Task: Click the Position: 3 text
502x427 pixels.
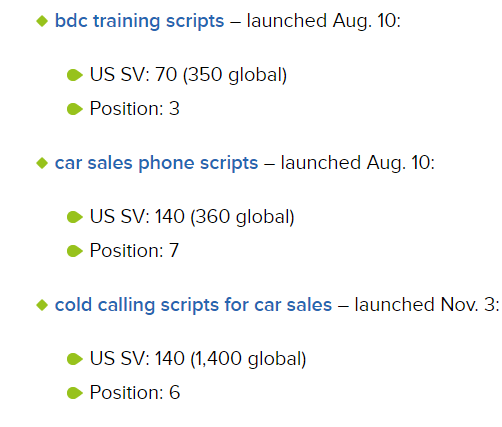Action: click(x=135, y=109)
